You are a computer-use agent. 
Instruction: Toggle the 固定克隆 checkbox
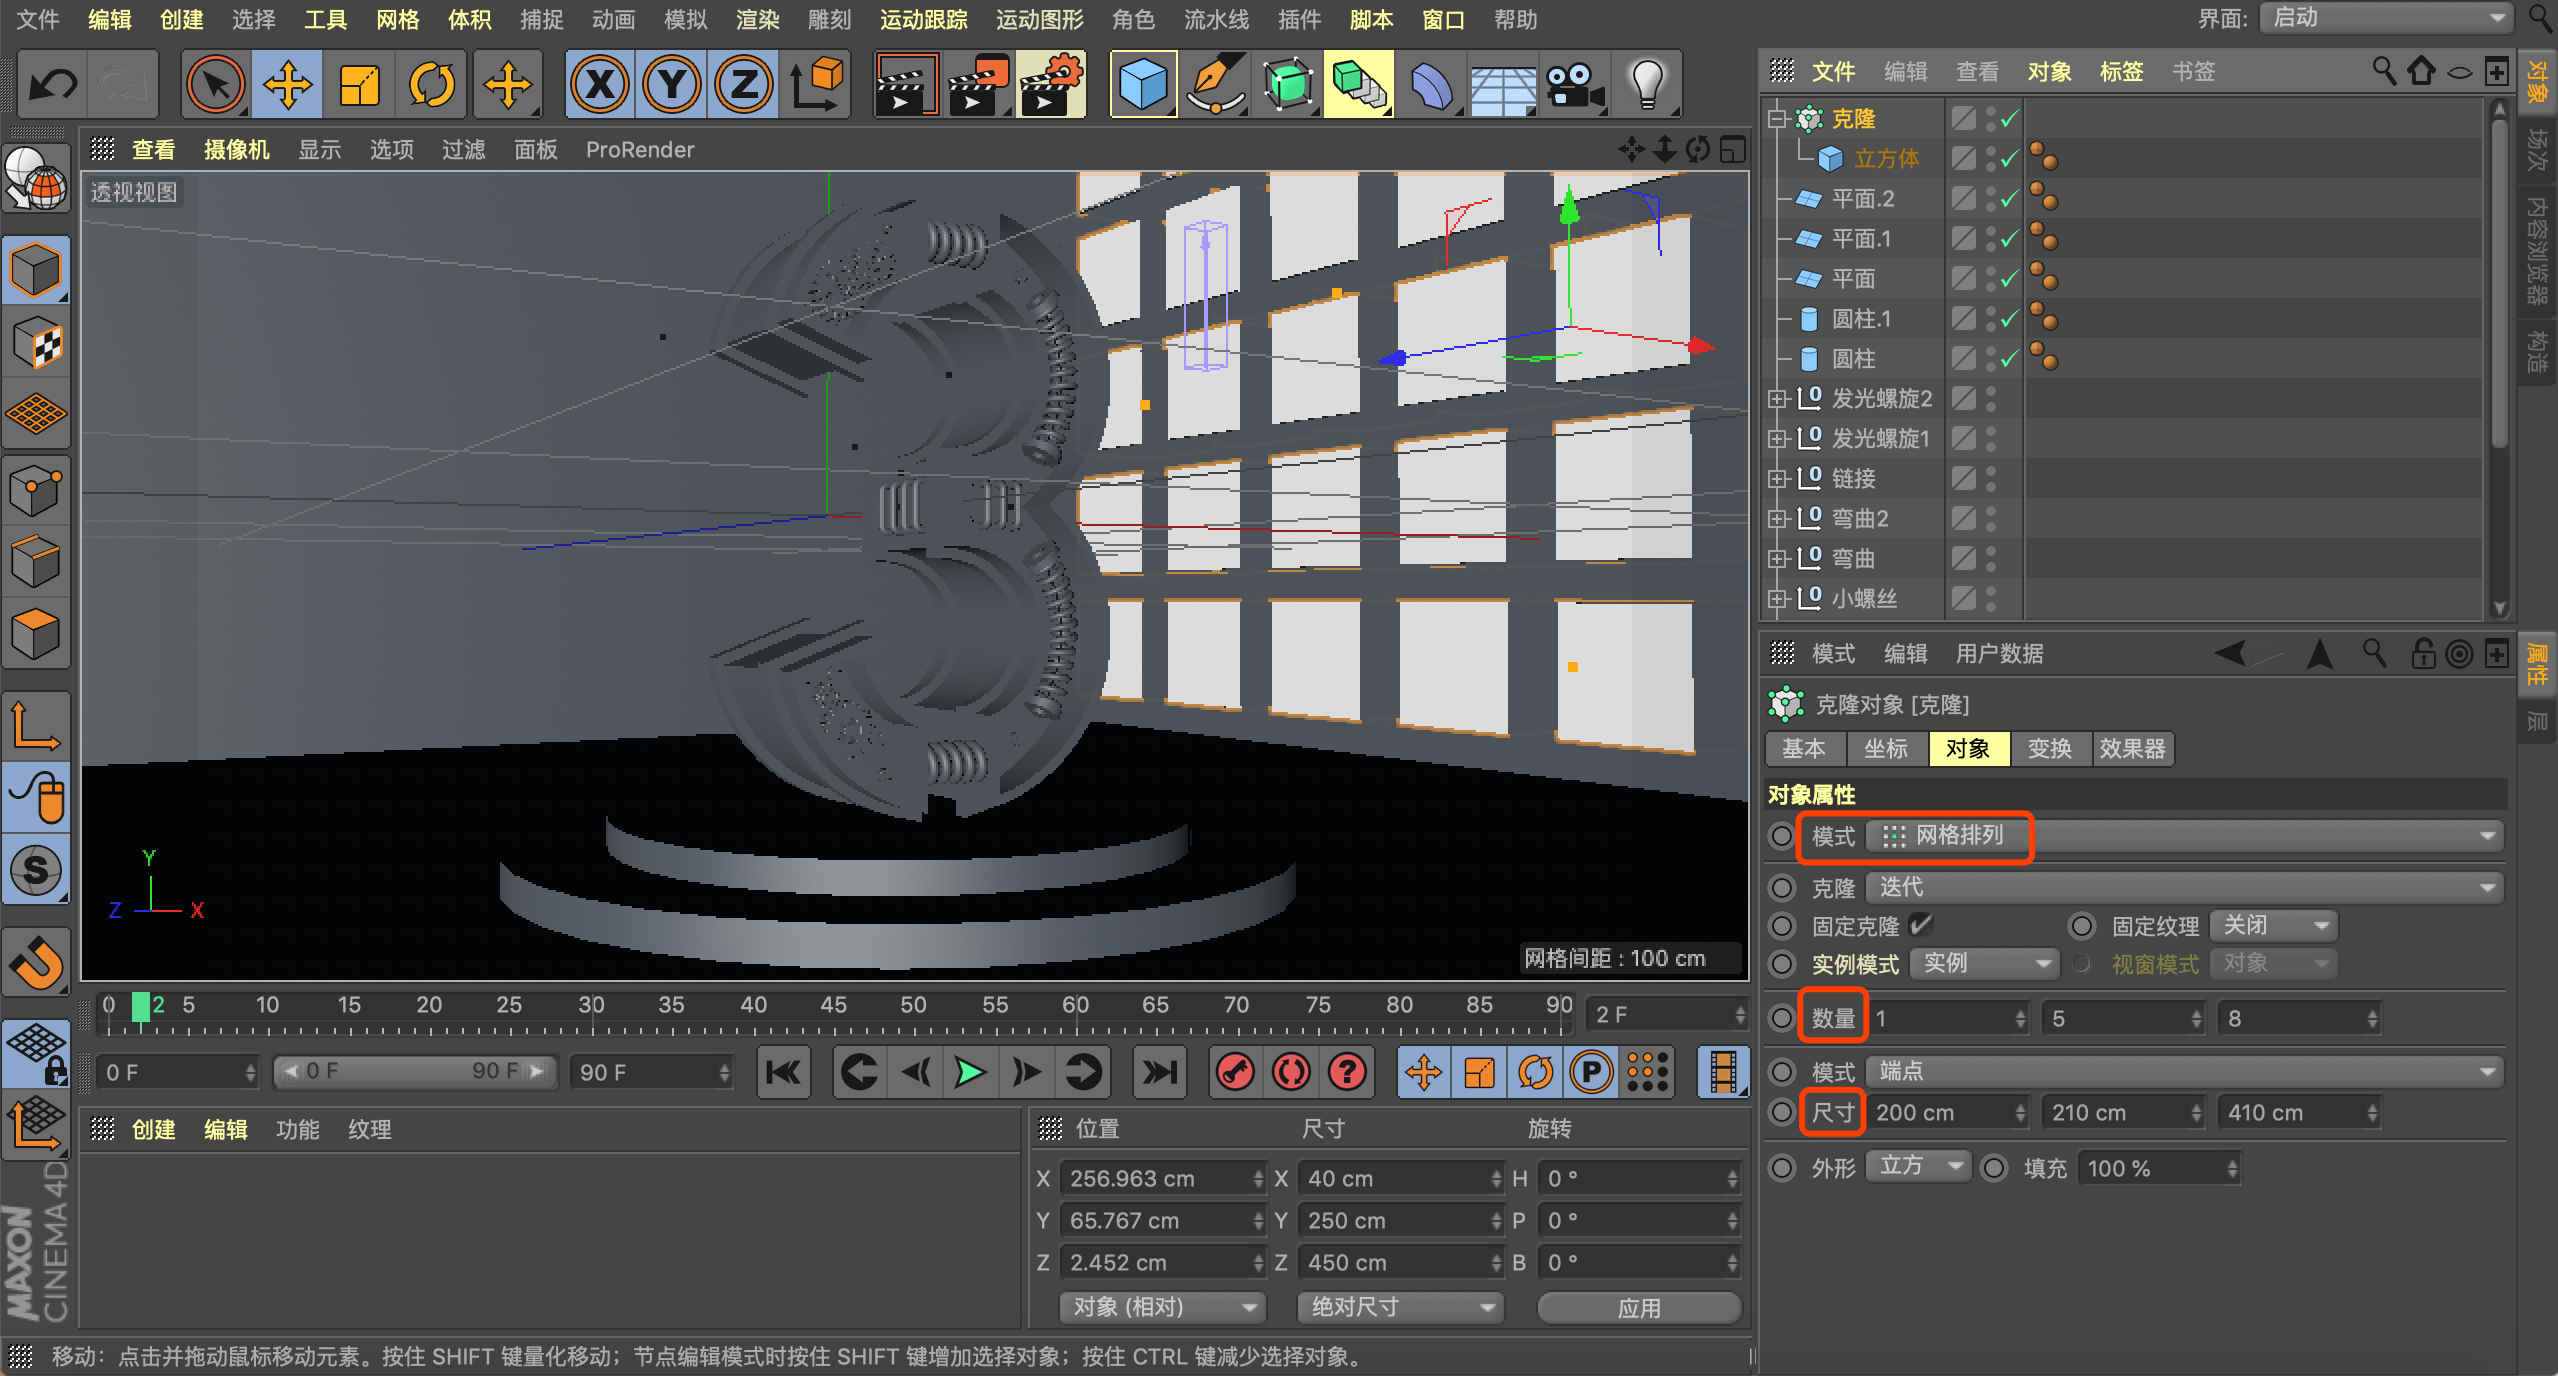pyautogui.click(x=1920, y=925)
